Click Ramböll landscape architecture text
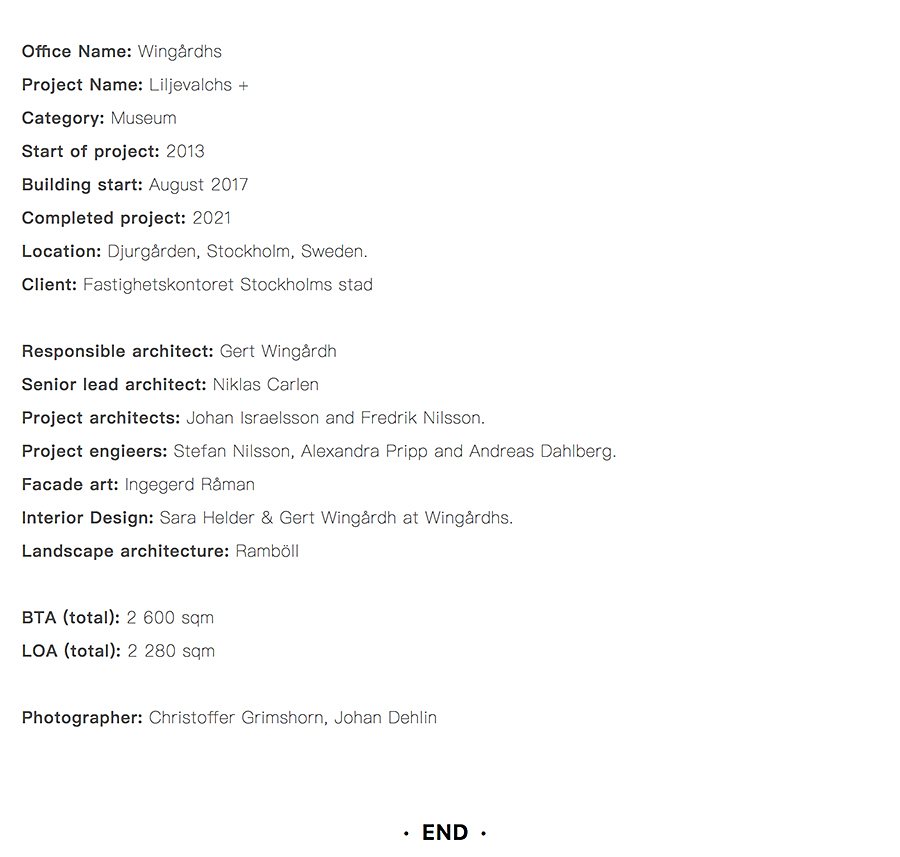Viewport: 900px width, 857px height. [267, 551]
